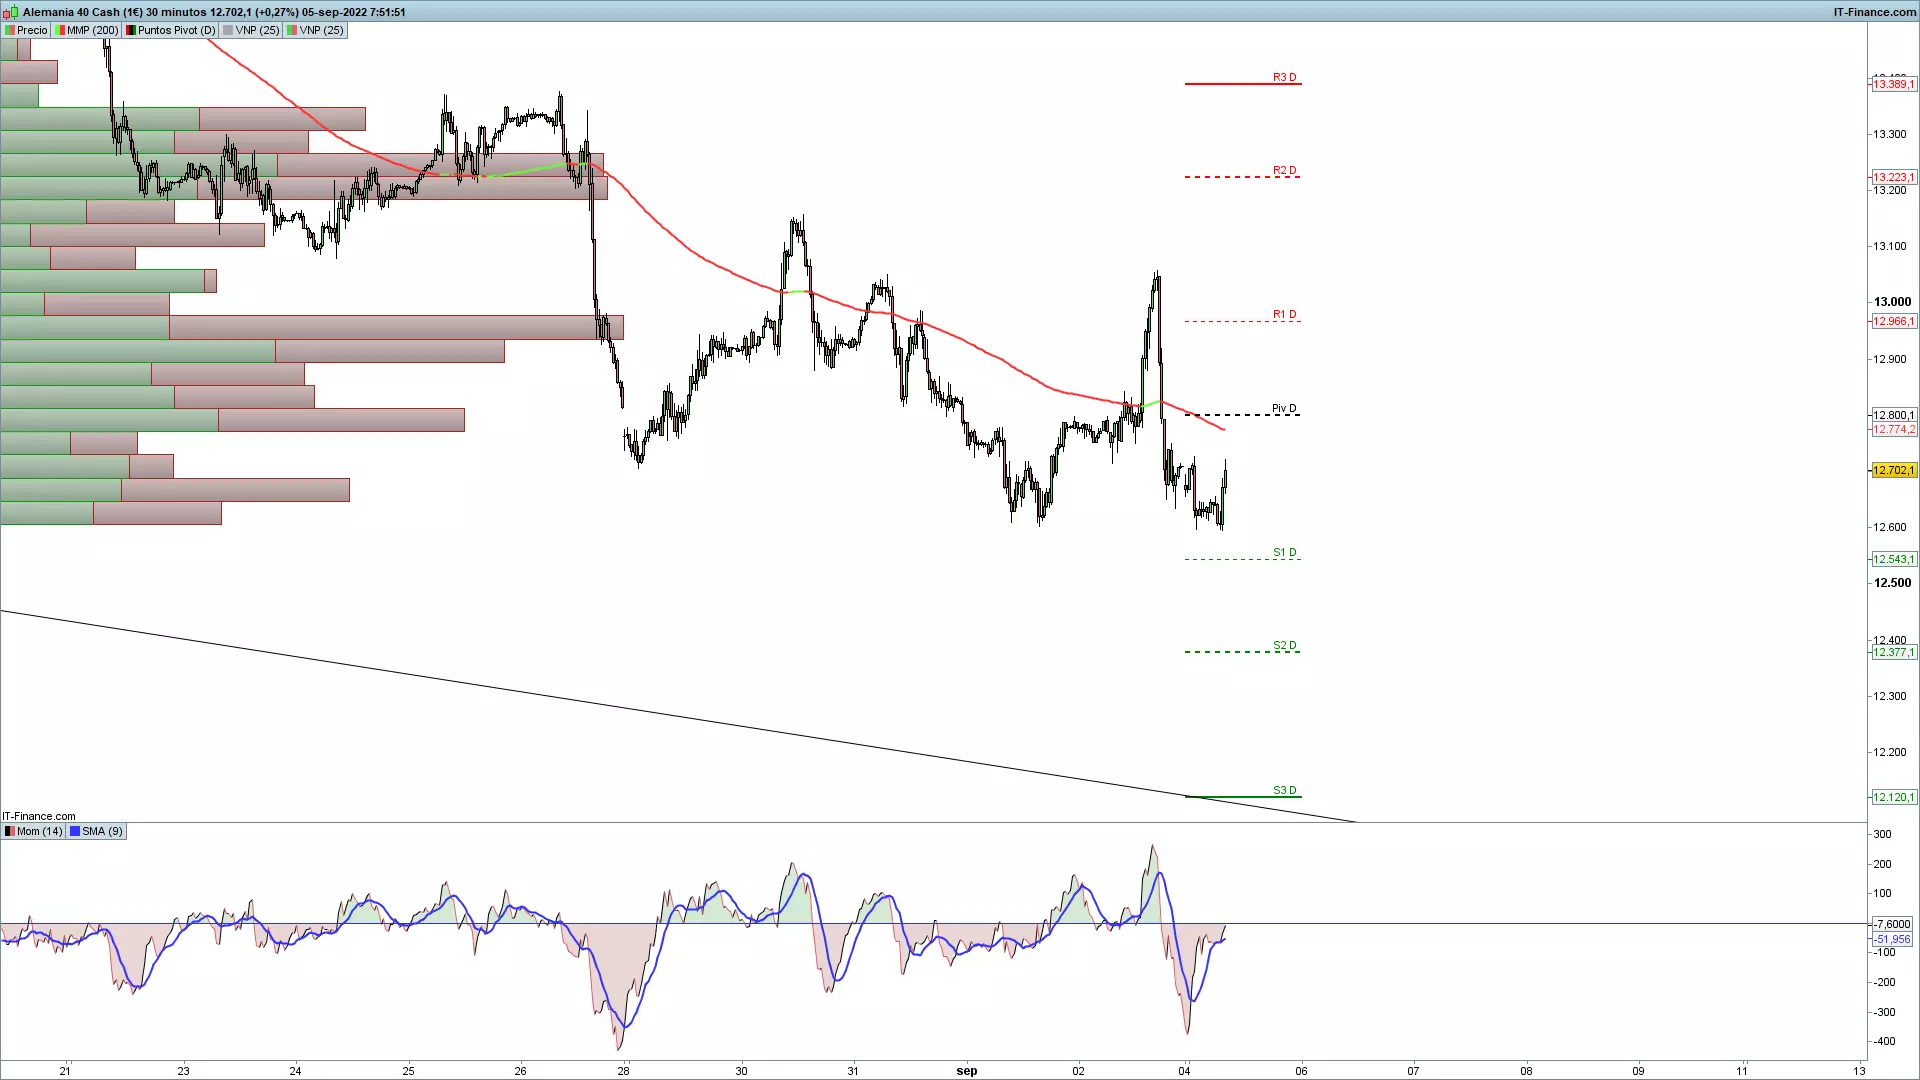Image resolution: width=1920 pixels, height=1080 pixels.
Task: Click the candlestick chart icon beside the title
Action: 10,12
